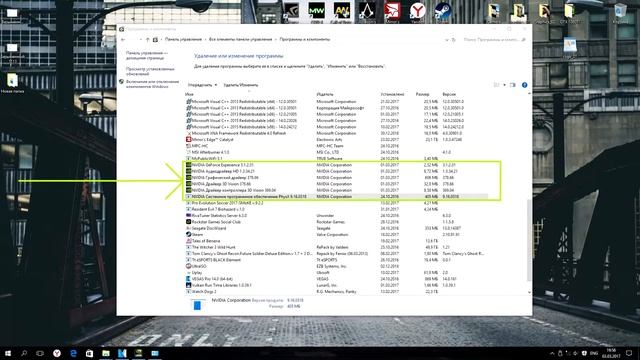Viewport: 640px width, 360px height.
Task: Show hidden tray icons chevron
Action: pos(552,353)
